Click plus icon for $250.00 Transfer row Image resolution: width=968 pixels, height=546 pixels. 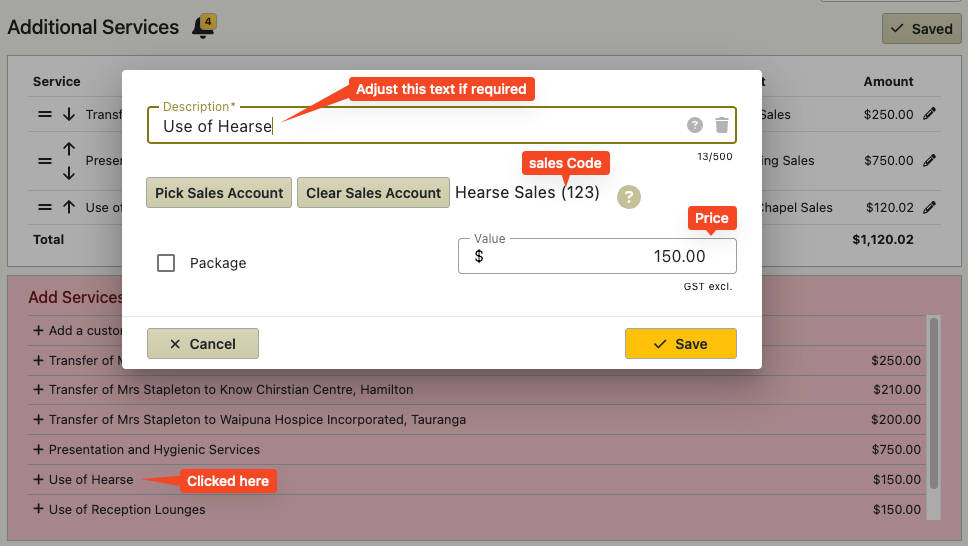pyautogui.click(x=38, y=360)
